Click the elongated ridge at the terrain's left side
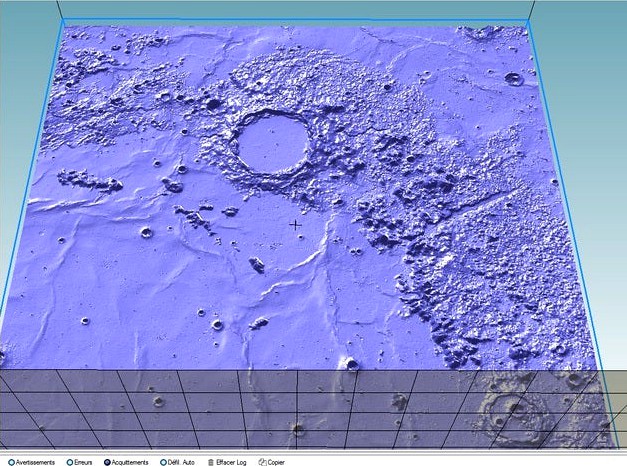Image resolution: width=627 pixels, height=466 pixels. [88, 181]
